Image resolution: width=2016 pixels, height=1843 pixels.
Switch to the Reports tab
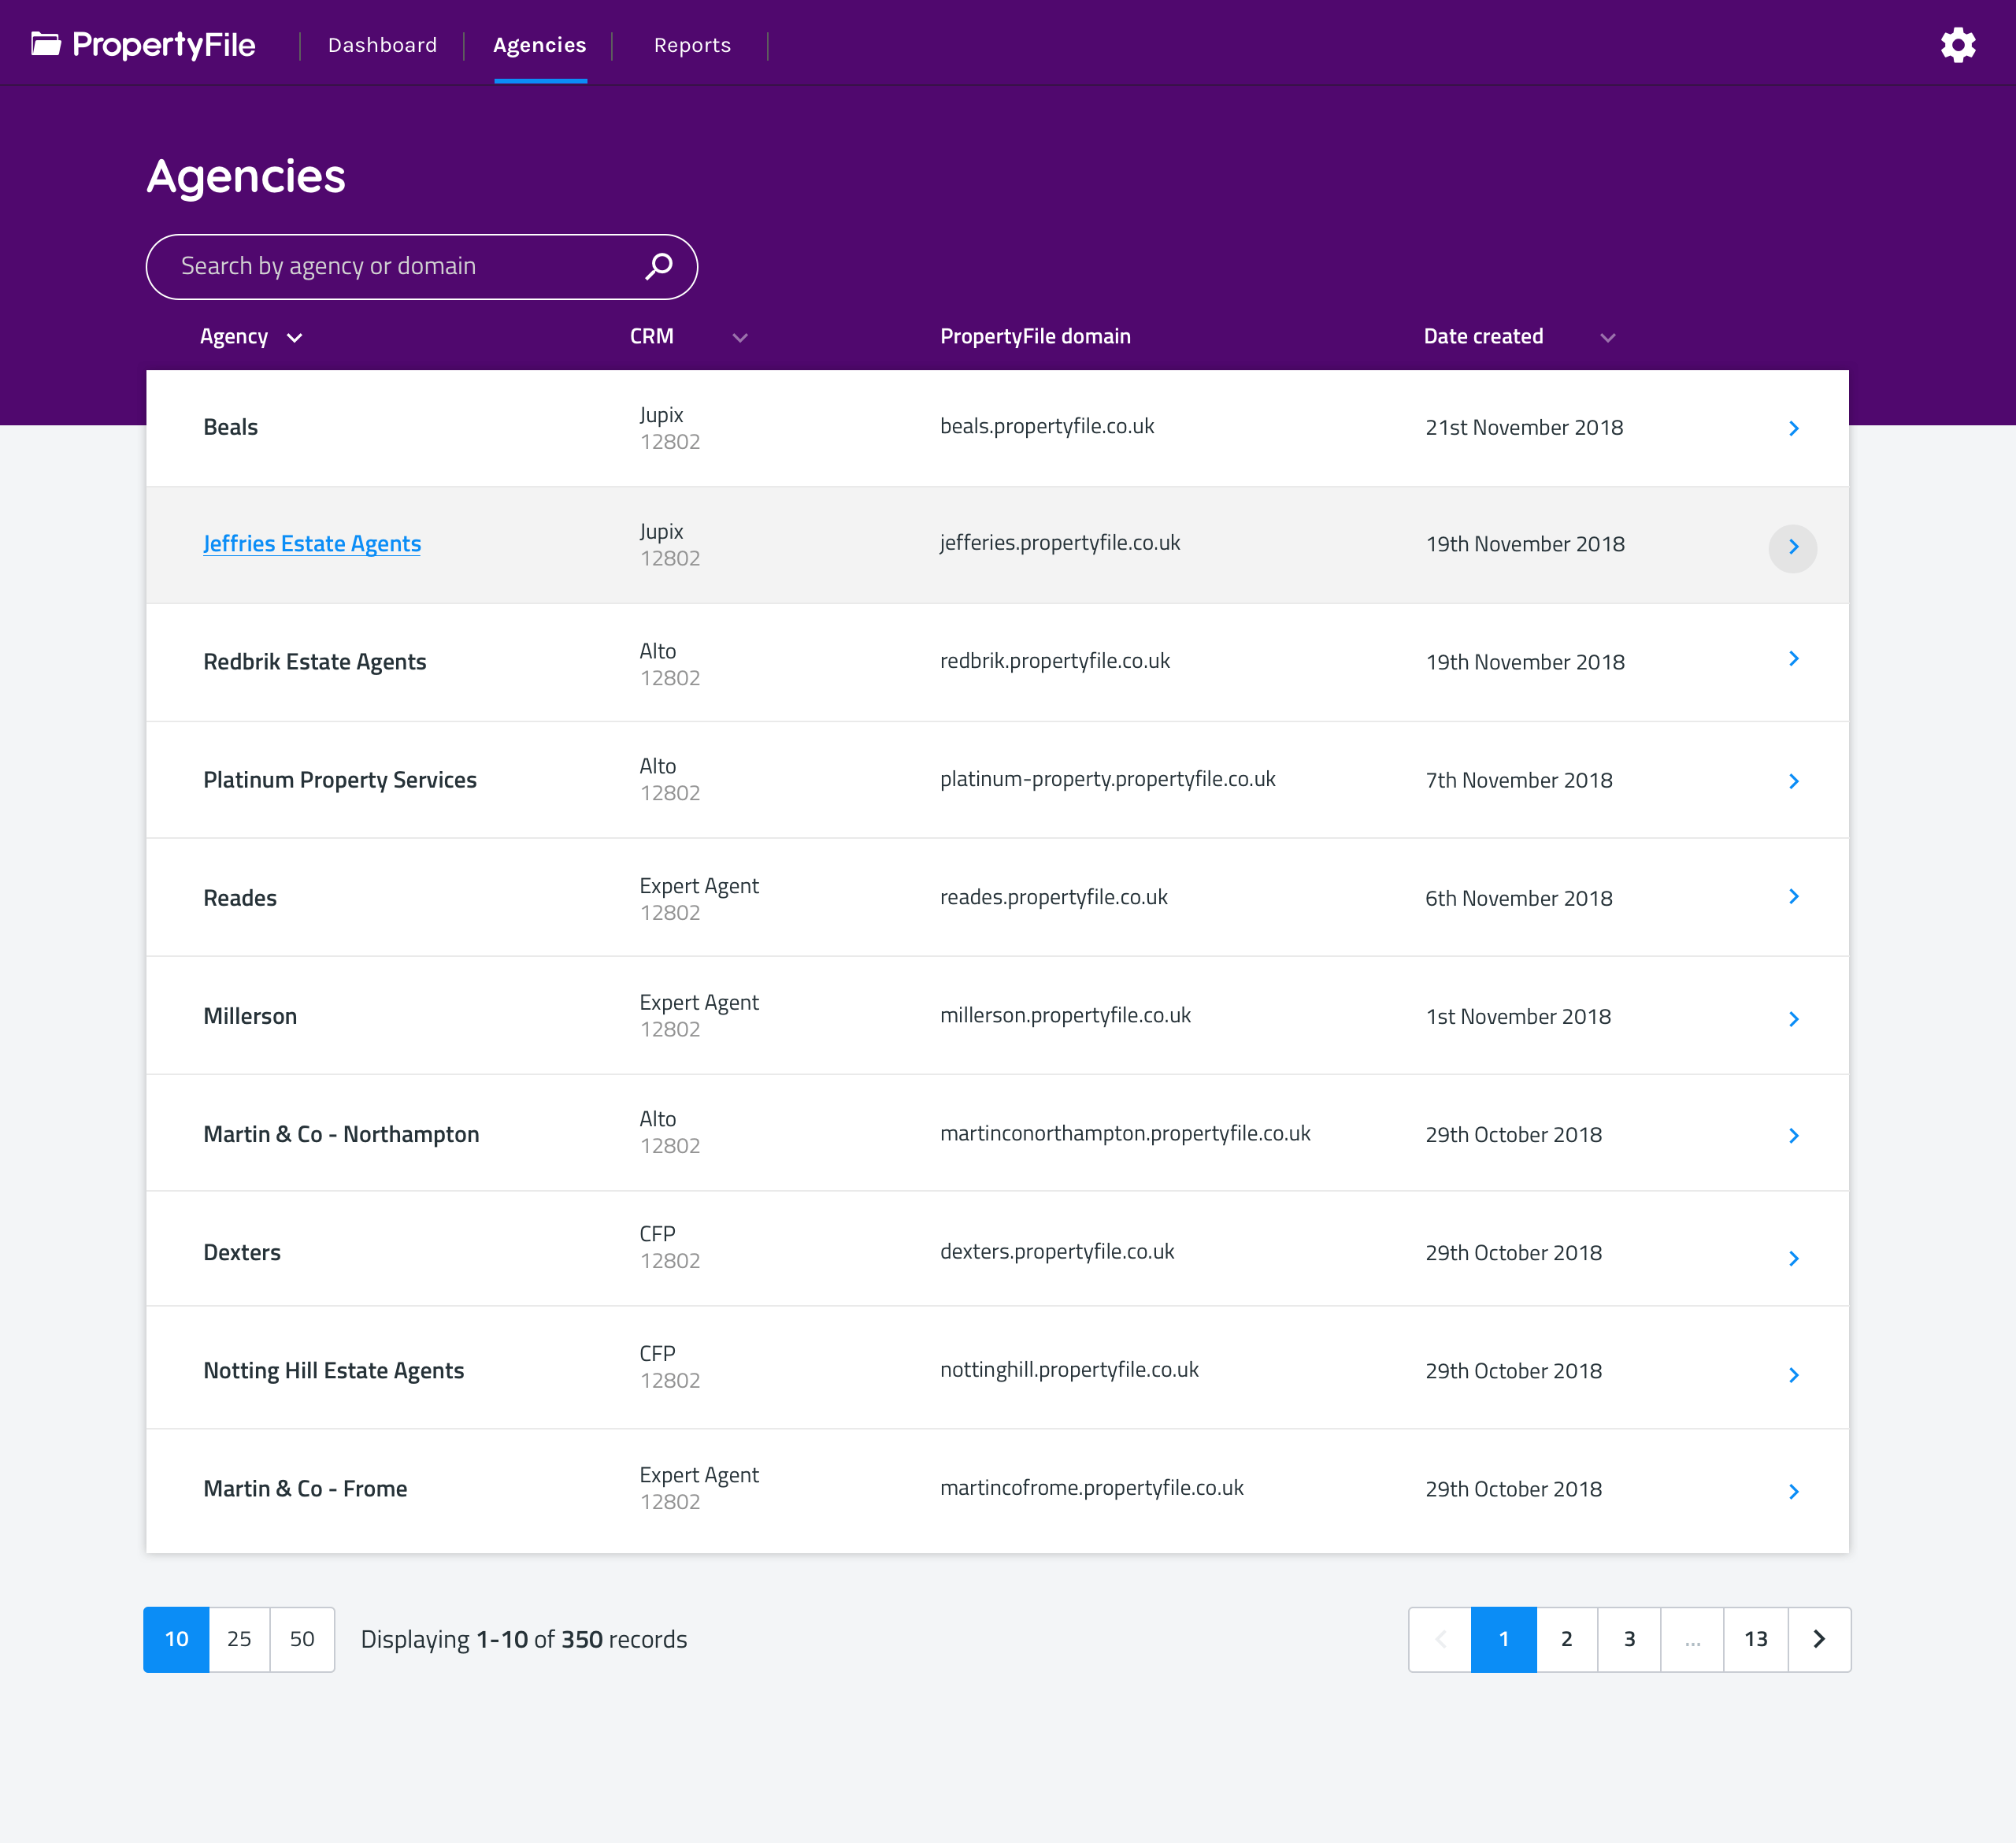coord(692,45)
